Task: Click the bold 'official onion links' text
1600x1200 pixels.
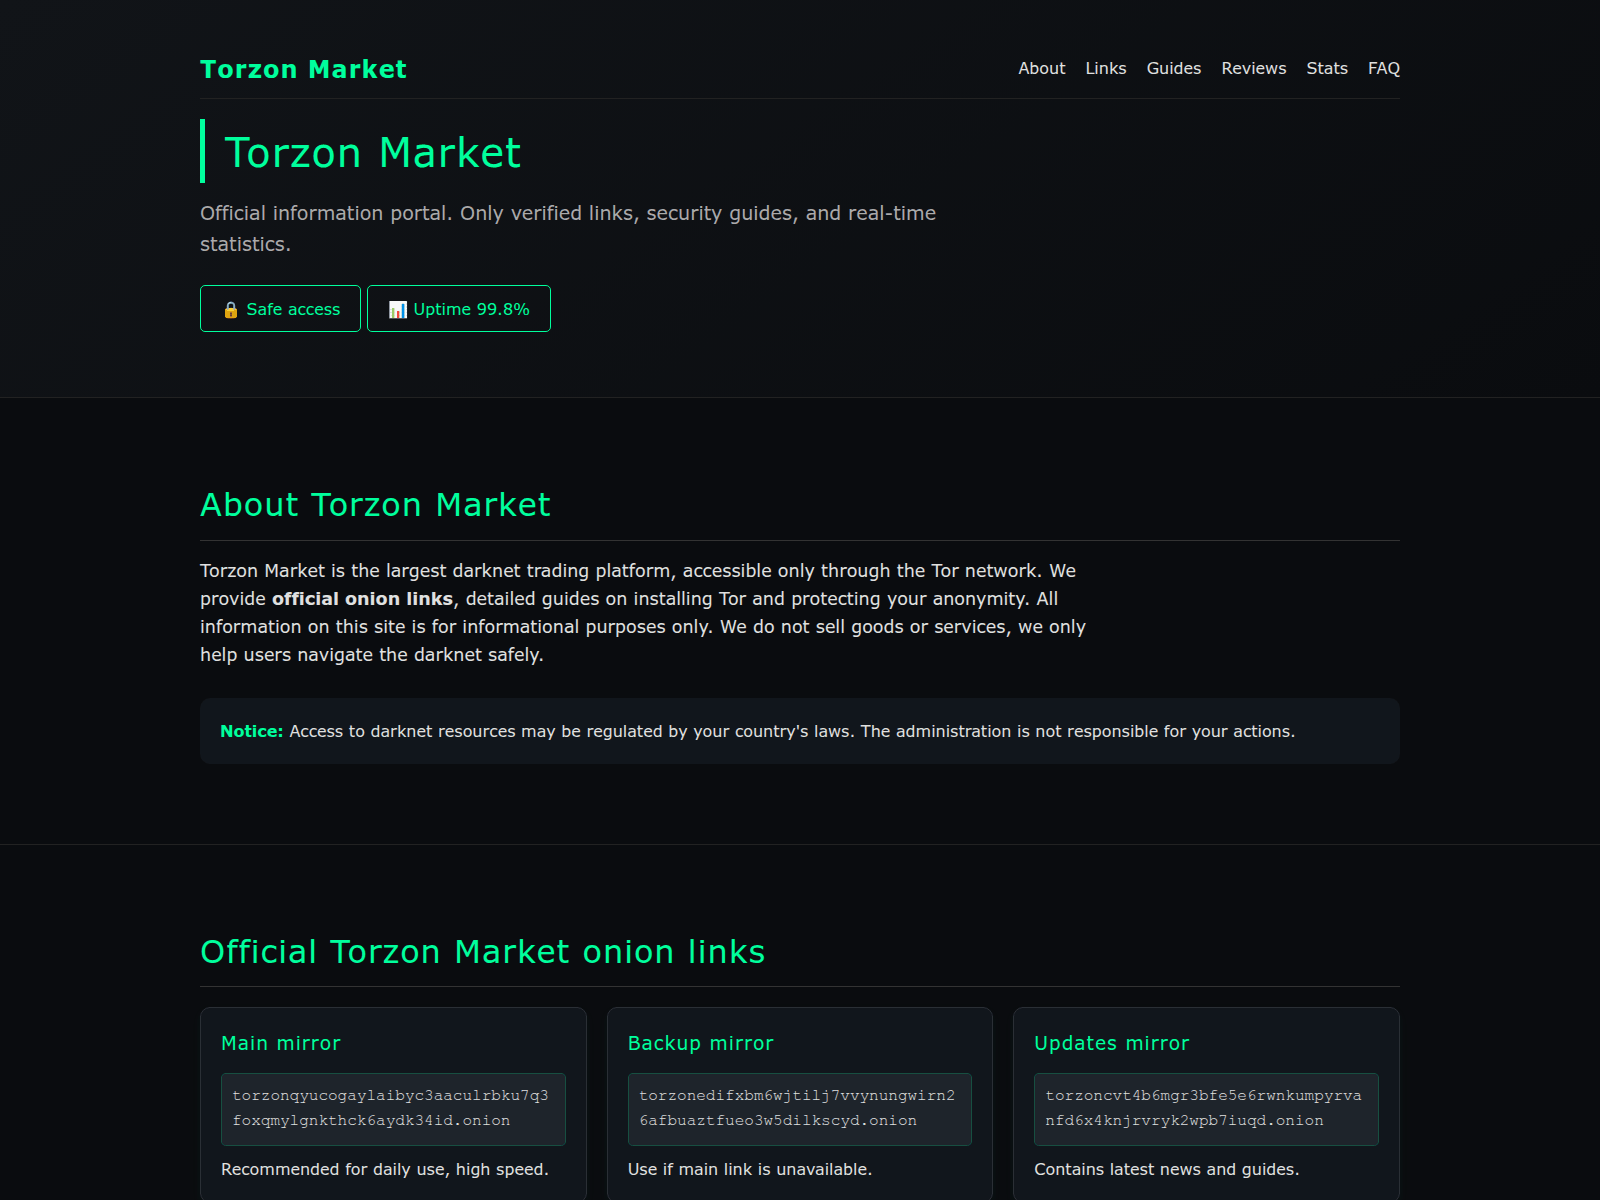Action: click(362, 599)
